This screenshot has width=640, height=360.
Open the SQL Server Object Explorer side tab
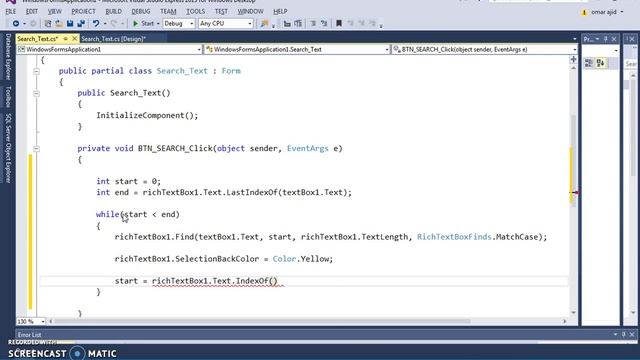coord(8,148)
